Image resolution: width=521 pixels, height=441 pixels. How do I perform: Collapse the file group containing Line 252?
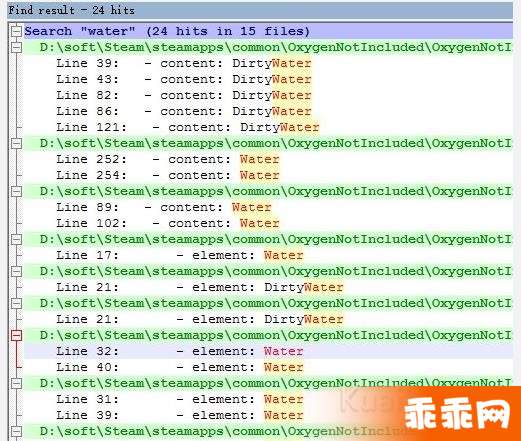pyautogui.click(x=16, y=144)
